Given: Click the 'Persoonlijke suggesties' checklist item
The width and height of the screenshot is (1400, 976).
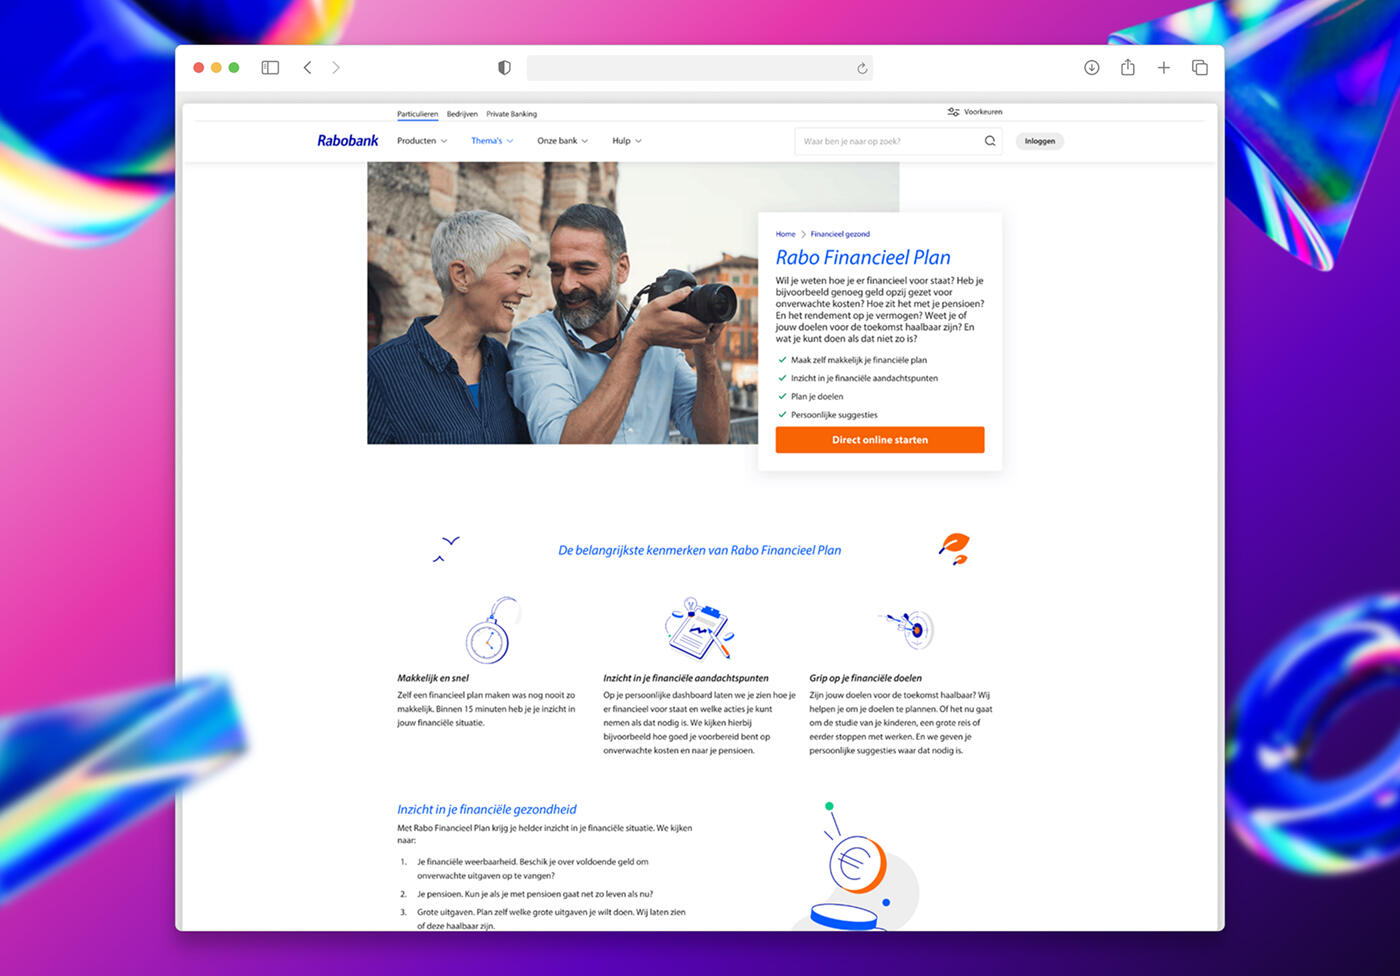Looking at the screenshot, I should 834,415.
